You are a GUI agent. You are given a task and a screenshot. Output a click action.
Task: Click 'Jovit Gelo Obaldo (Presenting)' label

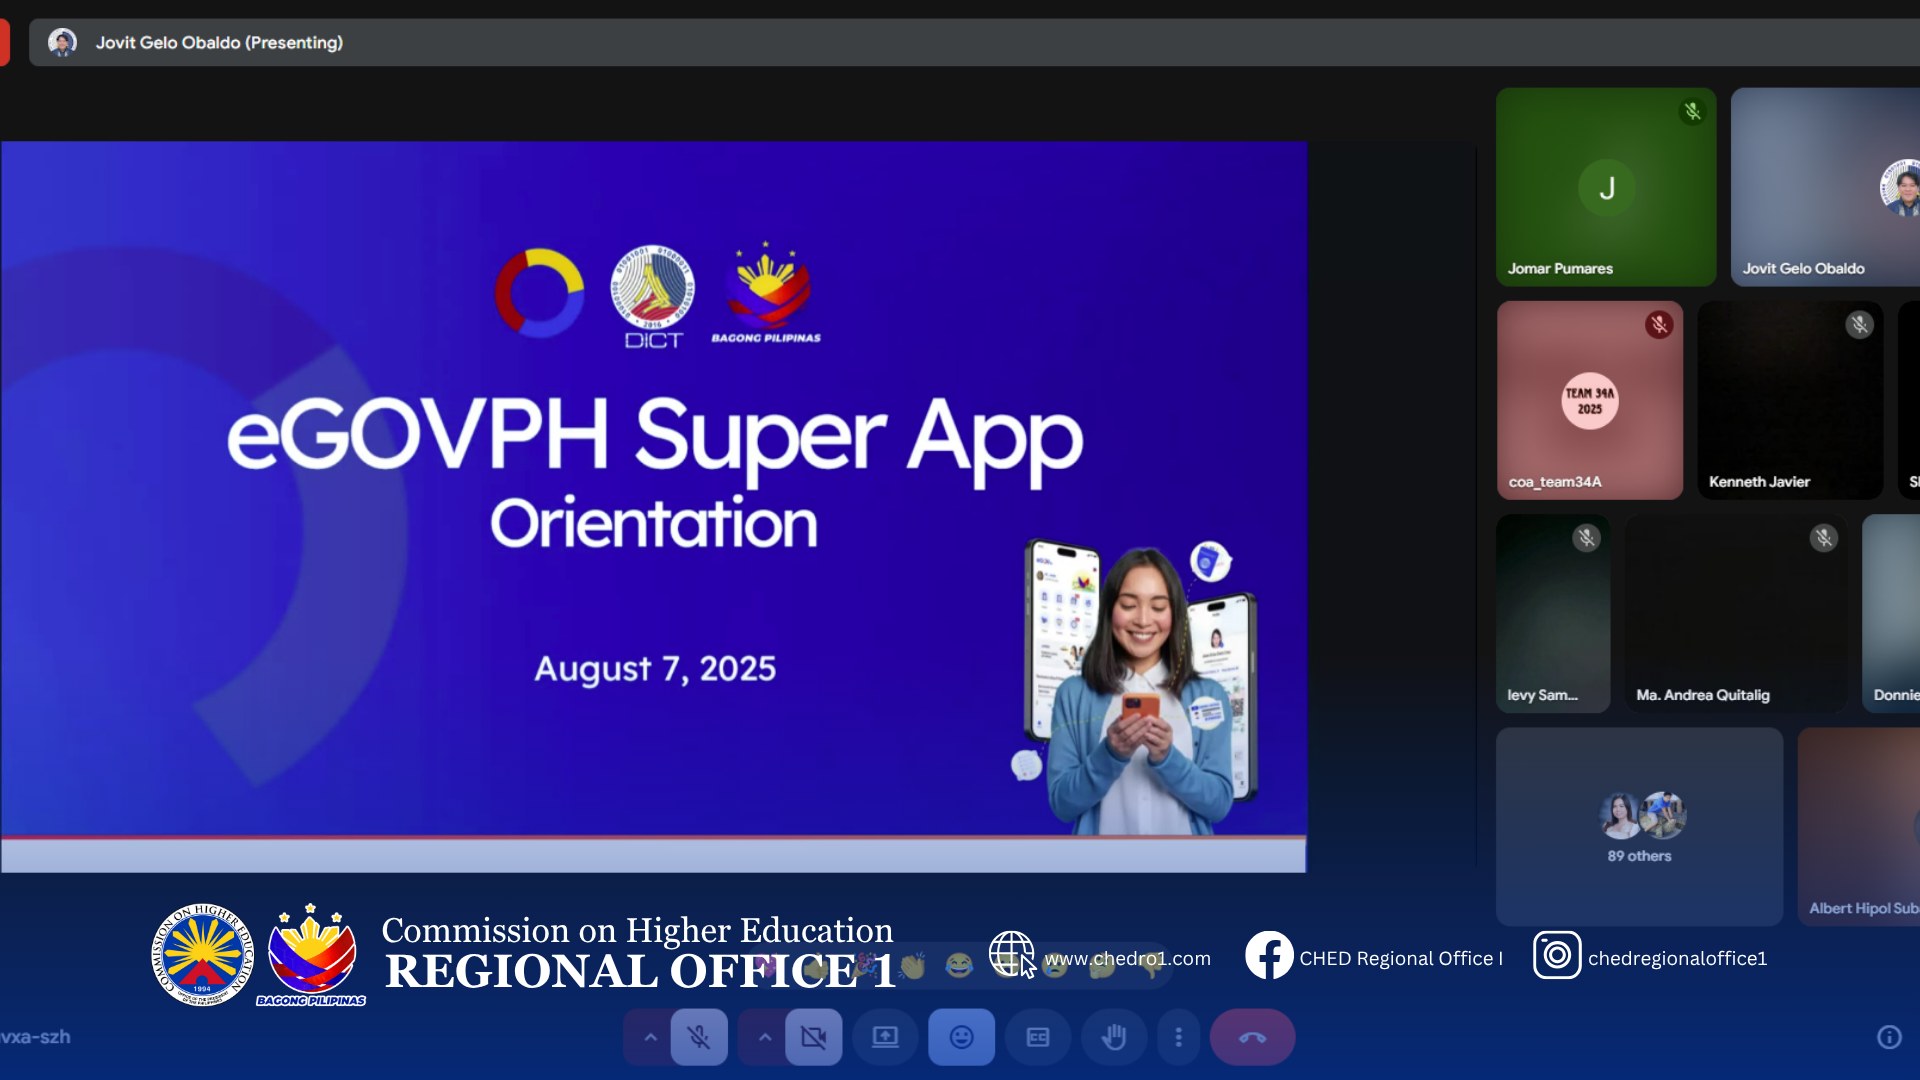219,43
